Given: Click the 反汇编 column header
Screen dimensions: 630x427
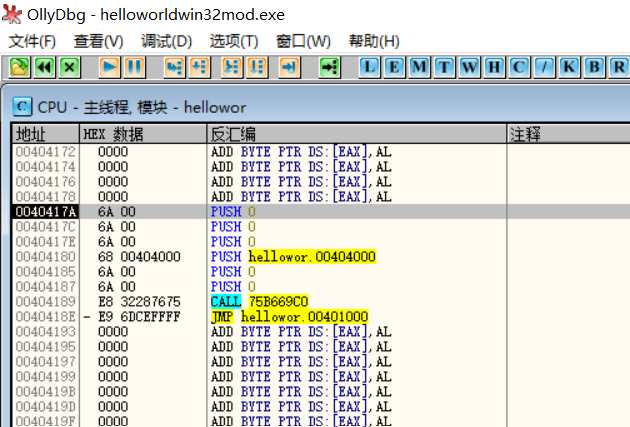Looking at the screenshot, I should pyautogui.click(x=357, y=134).
